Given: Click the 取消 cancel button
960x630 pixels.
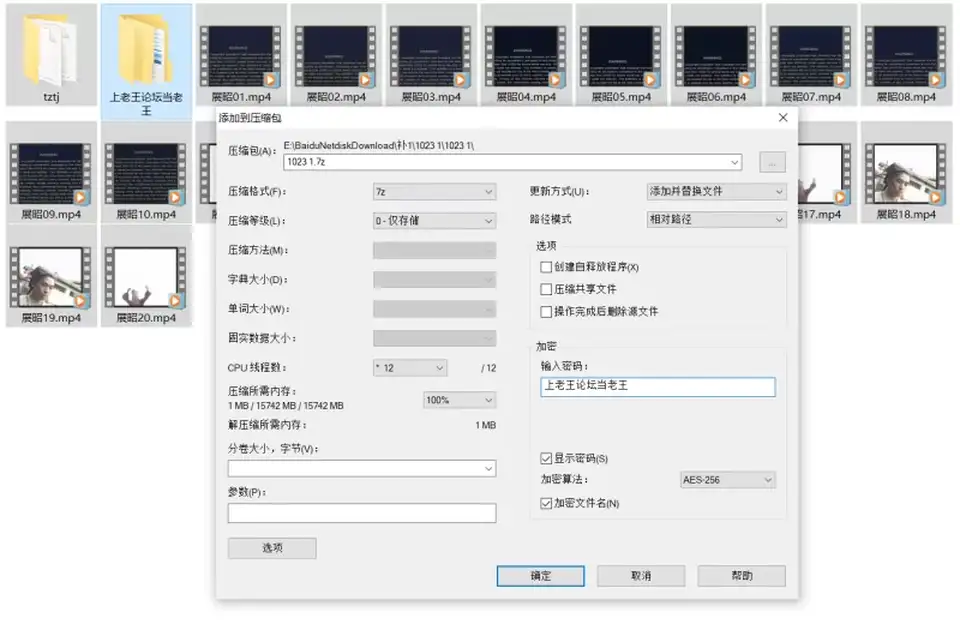Looking at the screenshot, I should pos(641,576).
